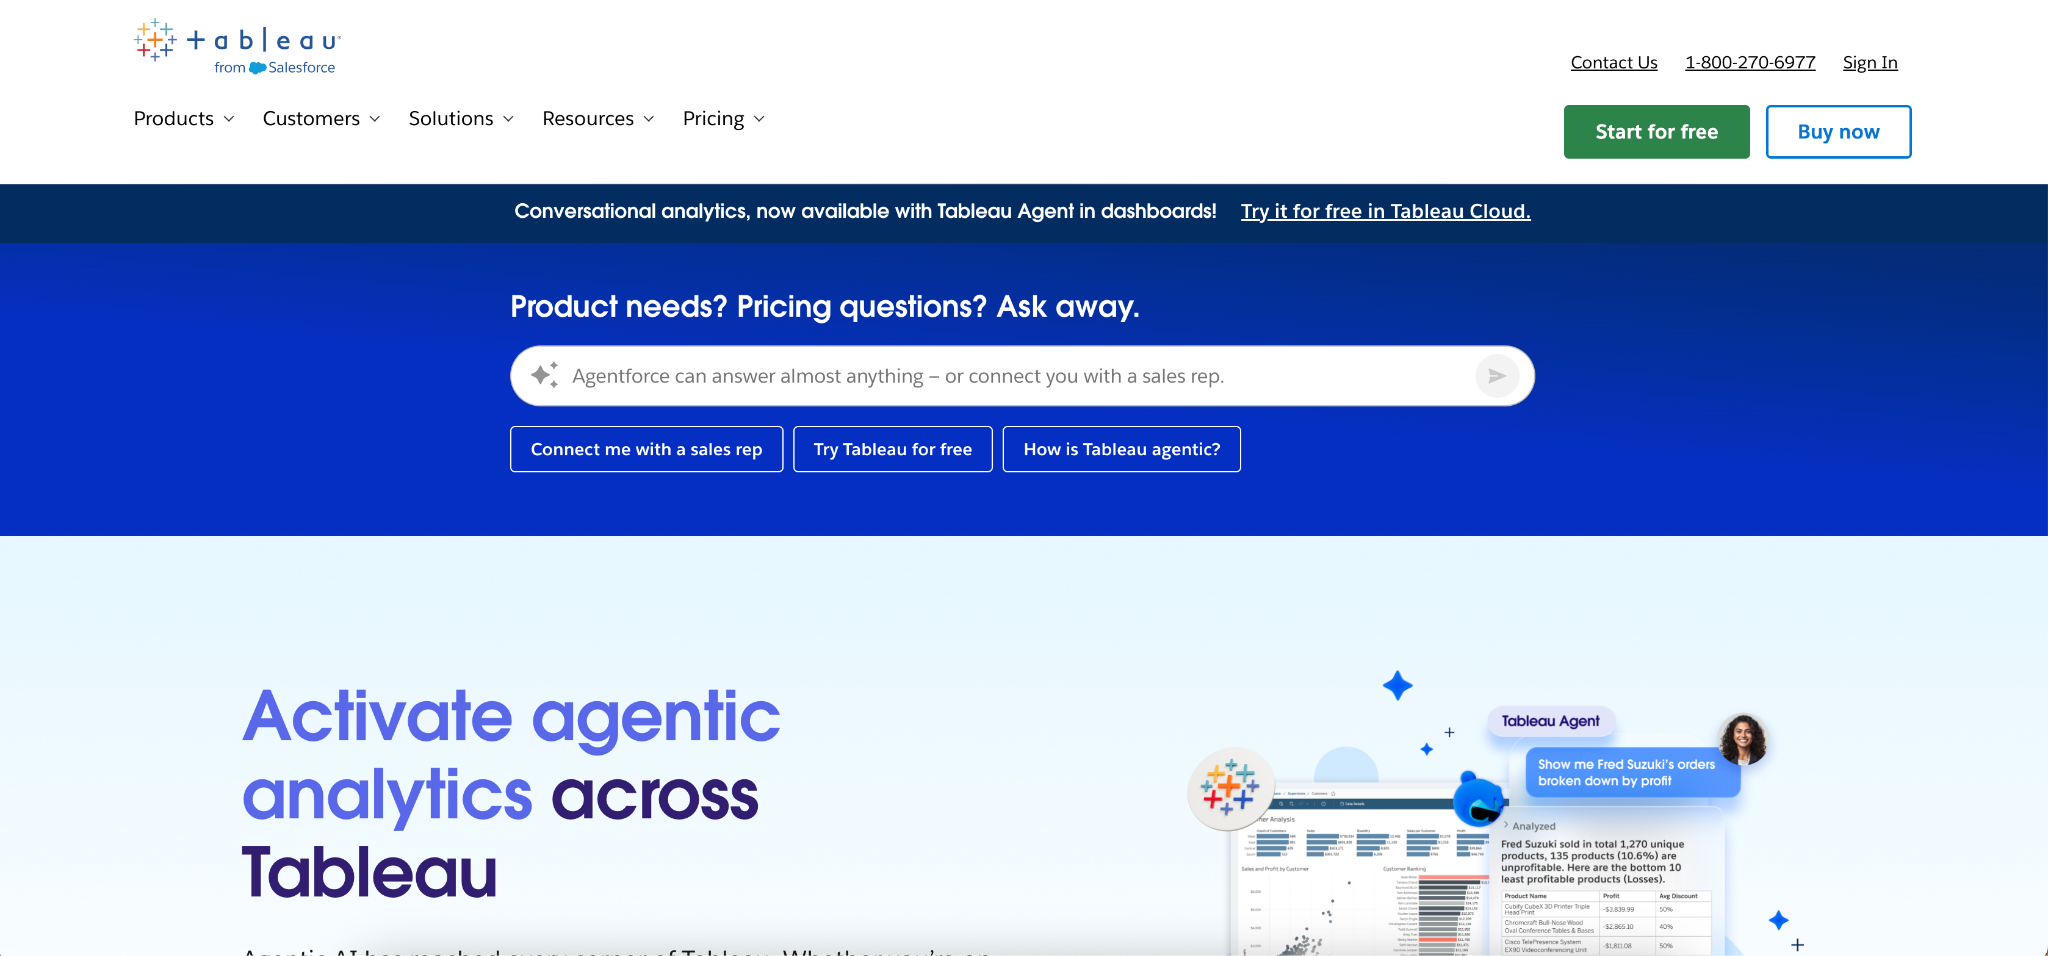Expand the Analyzed section chevron

(1506, 825)
